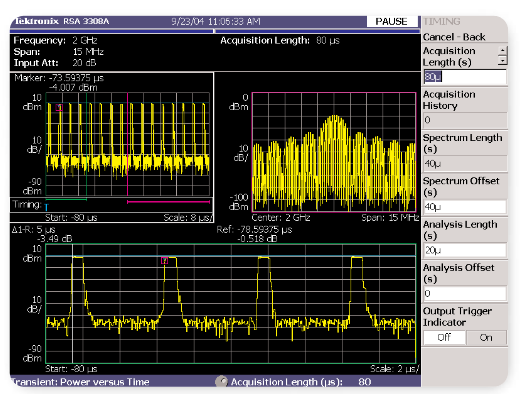Click the Spectrum Offset value field
This screenshot has width=520, height=394.
465,207
